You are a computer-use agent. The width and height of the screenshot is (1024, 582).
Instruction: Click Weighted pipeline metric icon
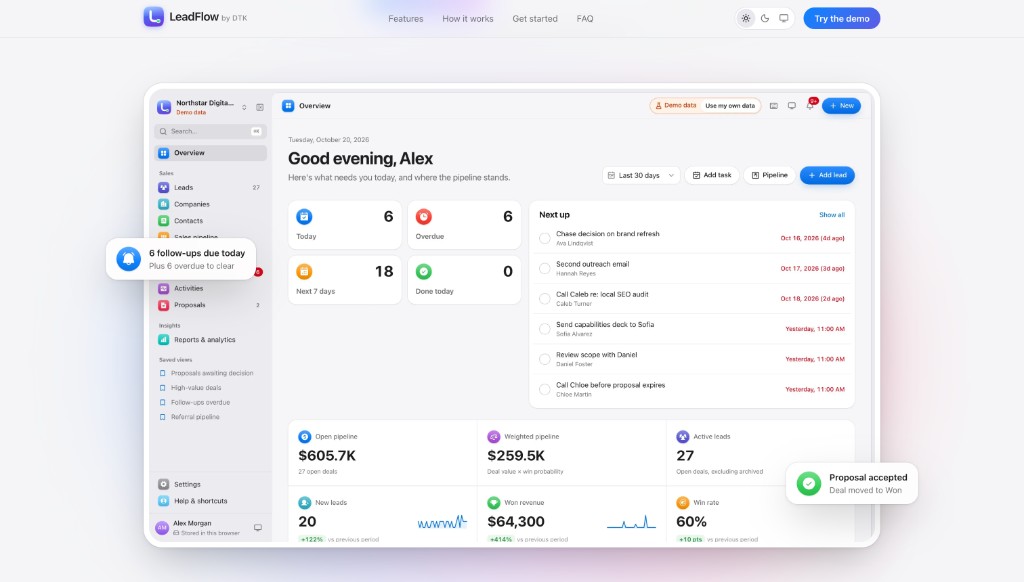(x=494, y=436)
